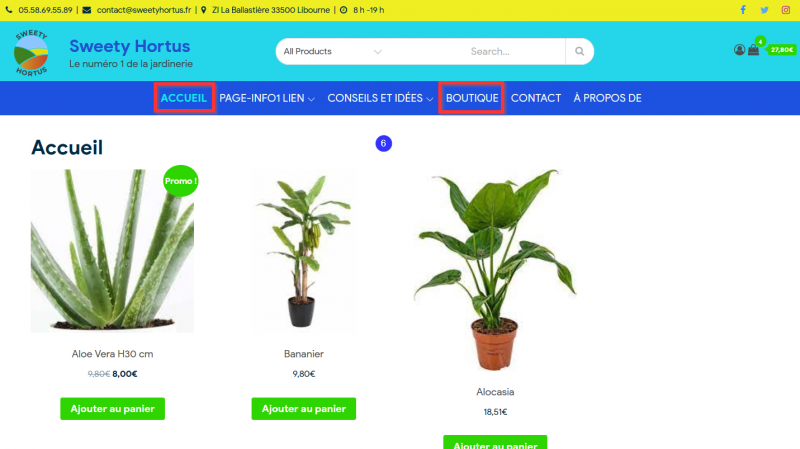This screenshot has width=800, height=449.
Task: Click the 27,80€ cart total badge
Action: point(782,49)
